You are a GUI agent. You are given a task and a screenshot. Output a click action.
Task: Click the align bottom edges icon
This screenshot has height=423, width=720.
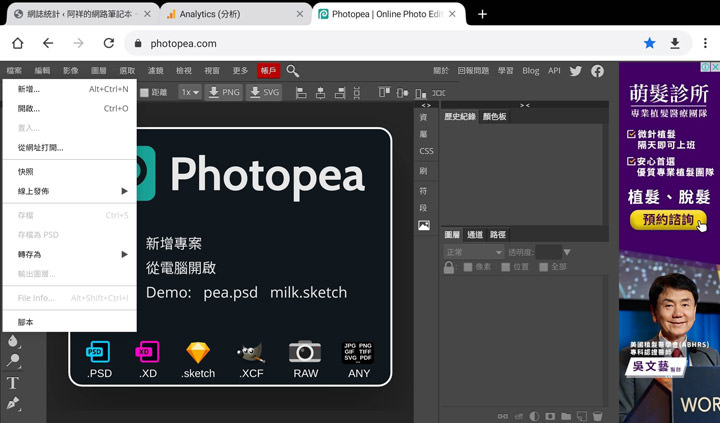coord(421,93)
